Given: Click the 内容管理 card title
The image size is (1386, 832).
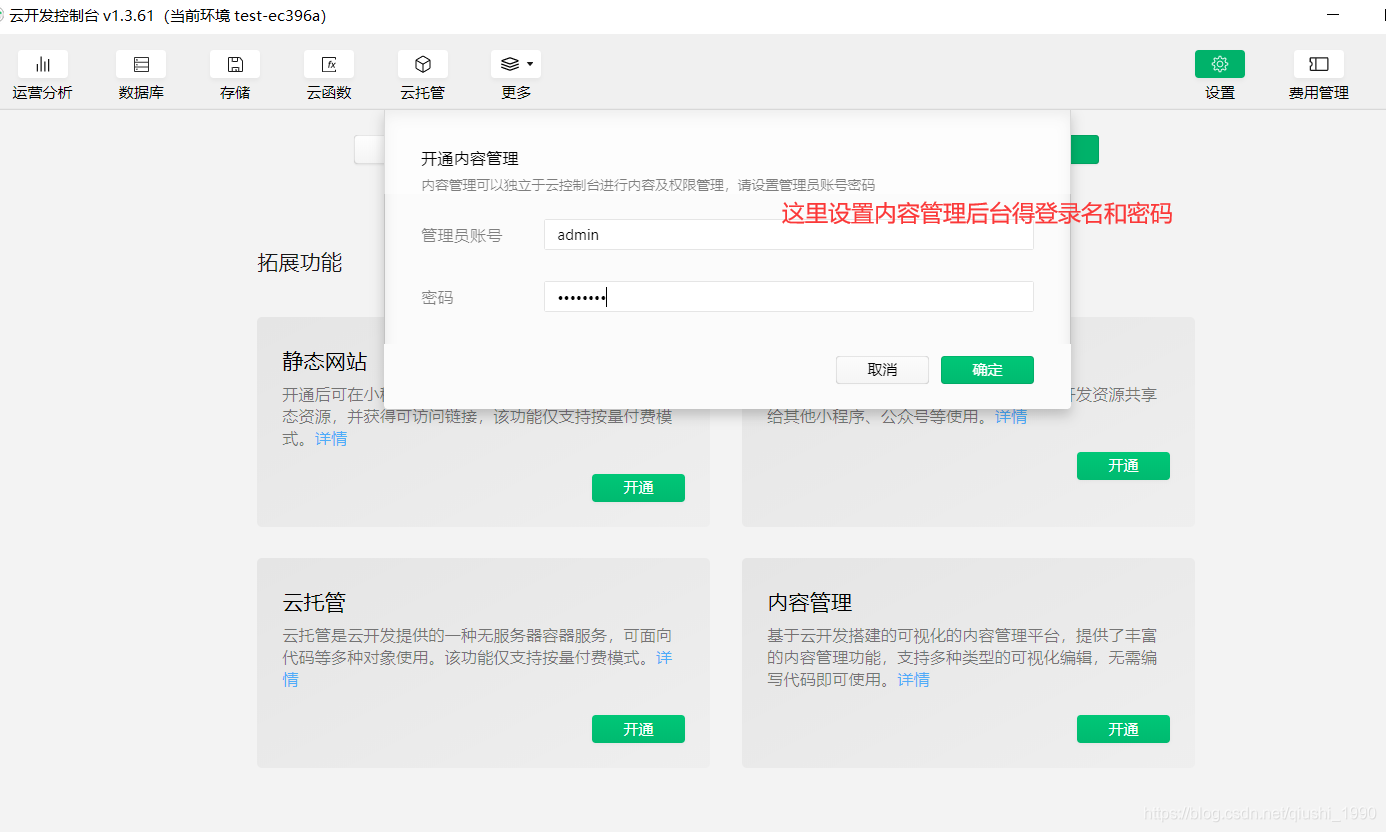Looking at the screenshot, I should click(810, 603).
